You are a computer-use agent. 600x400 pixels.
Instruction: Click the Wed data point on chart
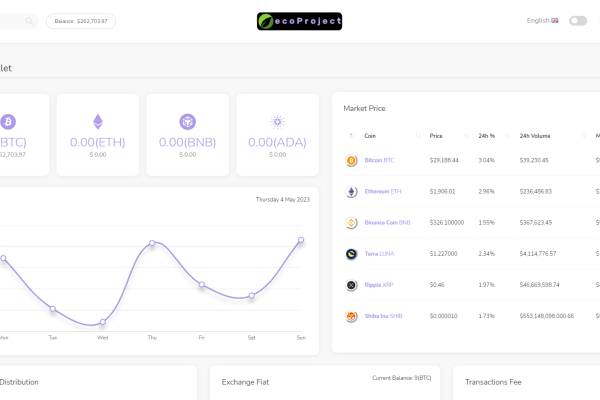coord(103,322)
